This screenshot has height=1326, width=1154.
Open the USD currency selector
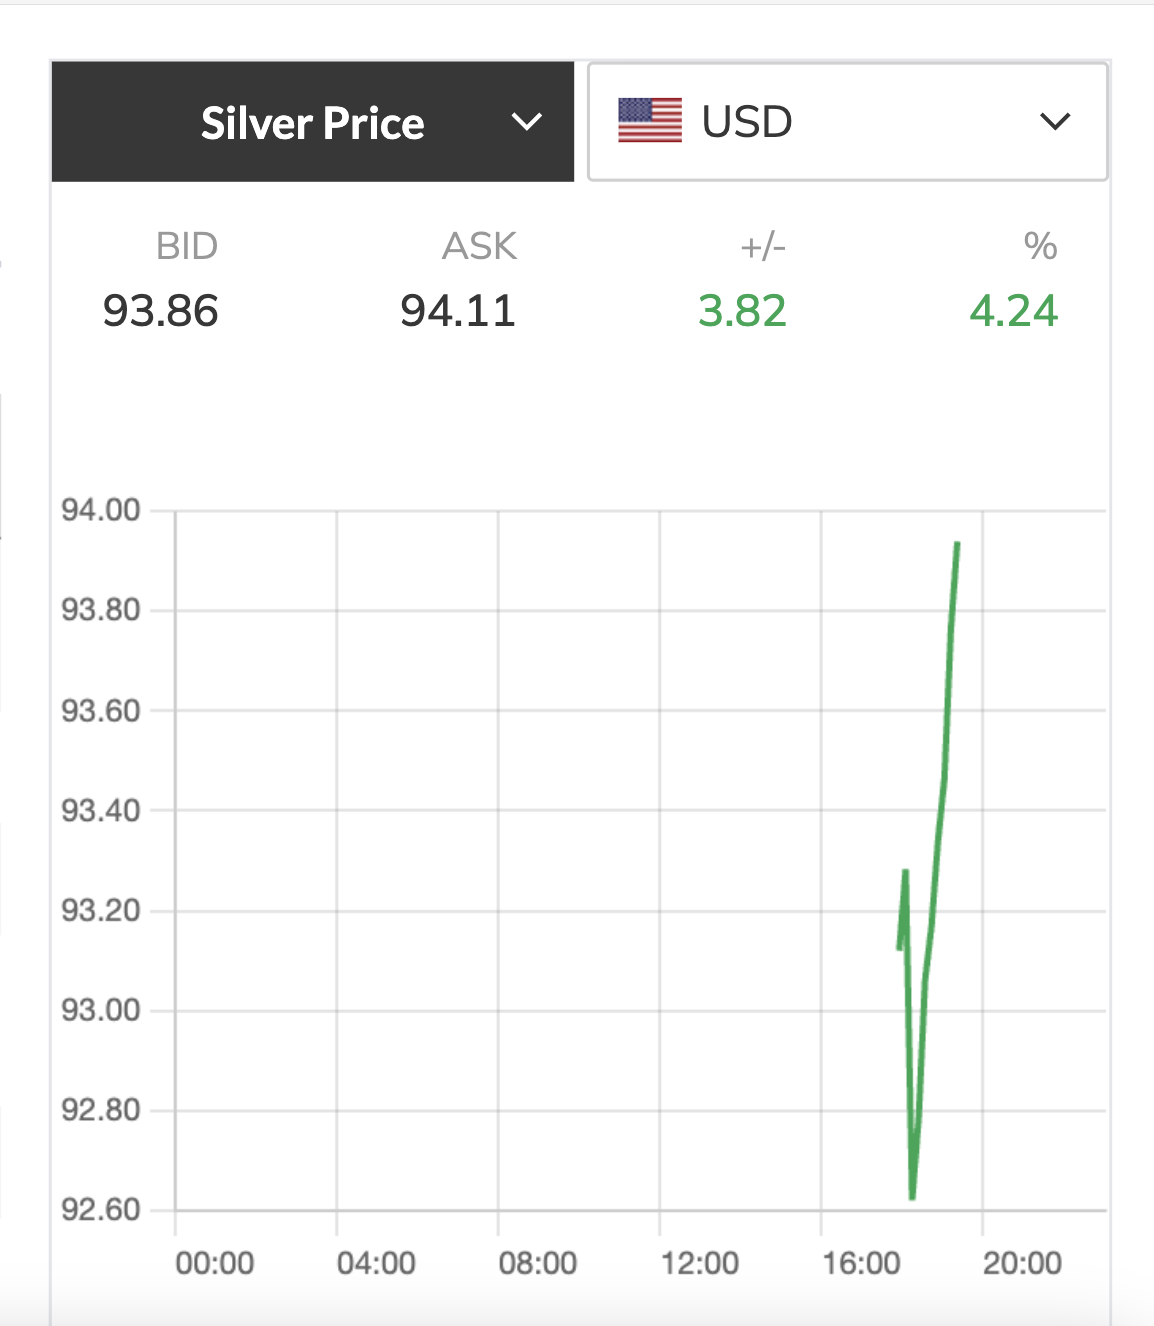[847, 122]
